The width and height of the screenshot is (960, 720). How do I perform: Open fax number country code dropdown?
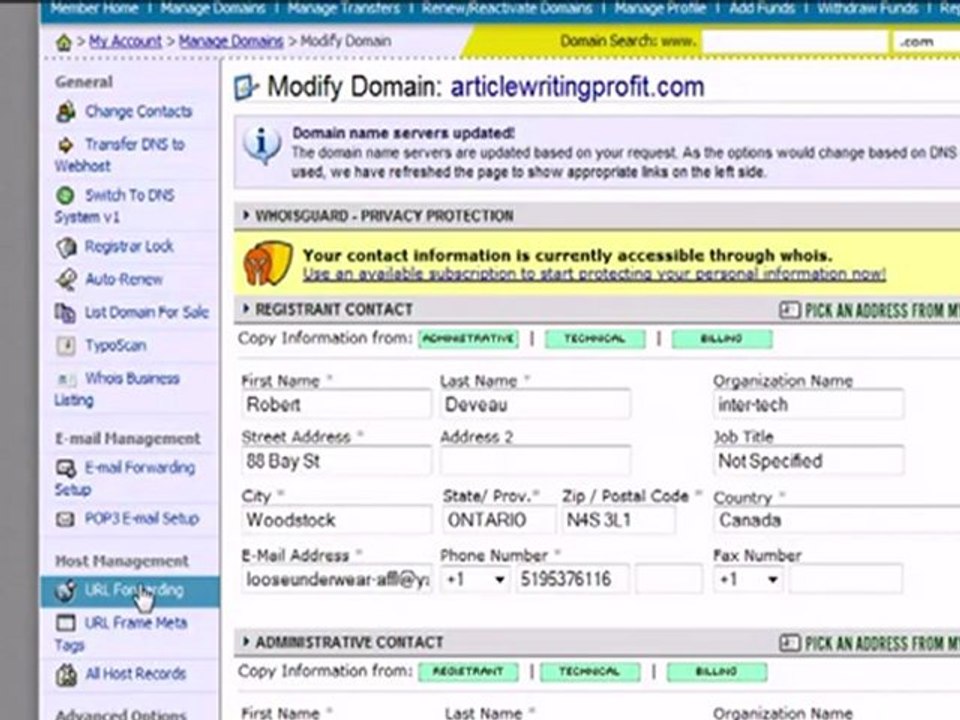point(748,579)
